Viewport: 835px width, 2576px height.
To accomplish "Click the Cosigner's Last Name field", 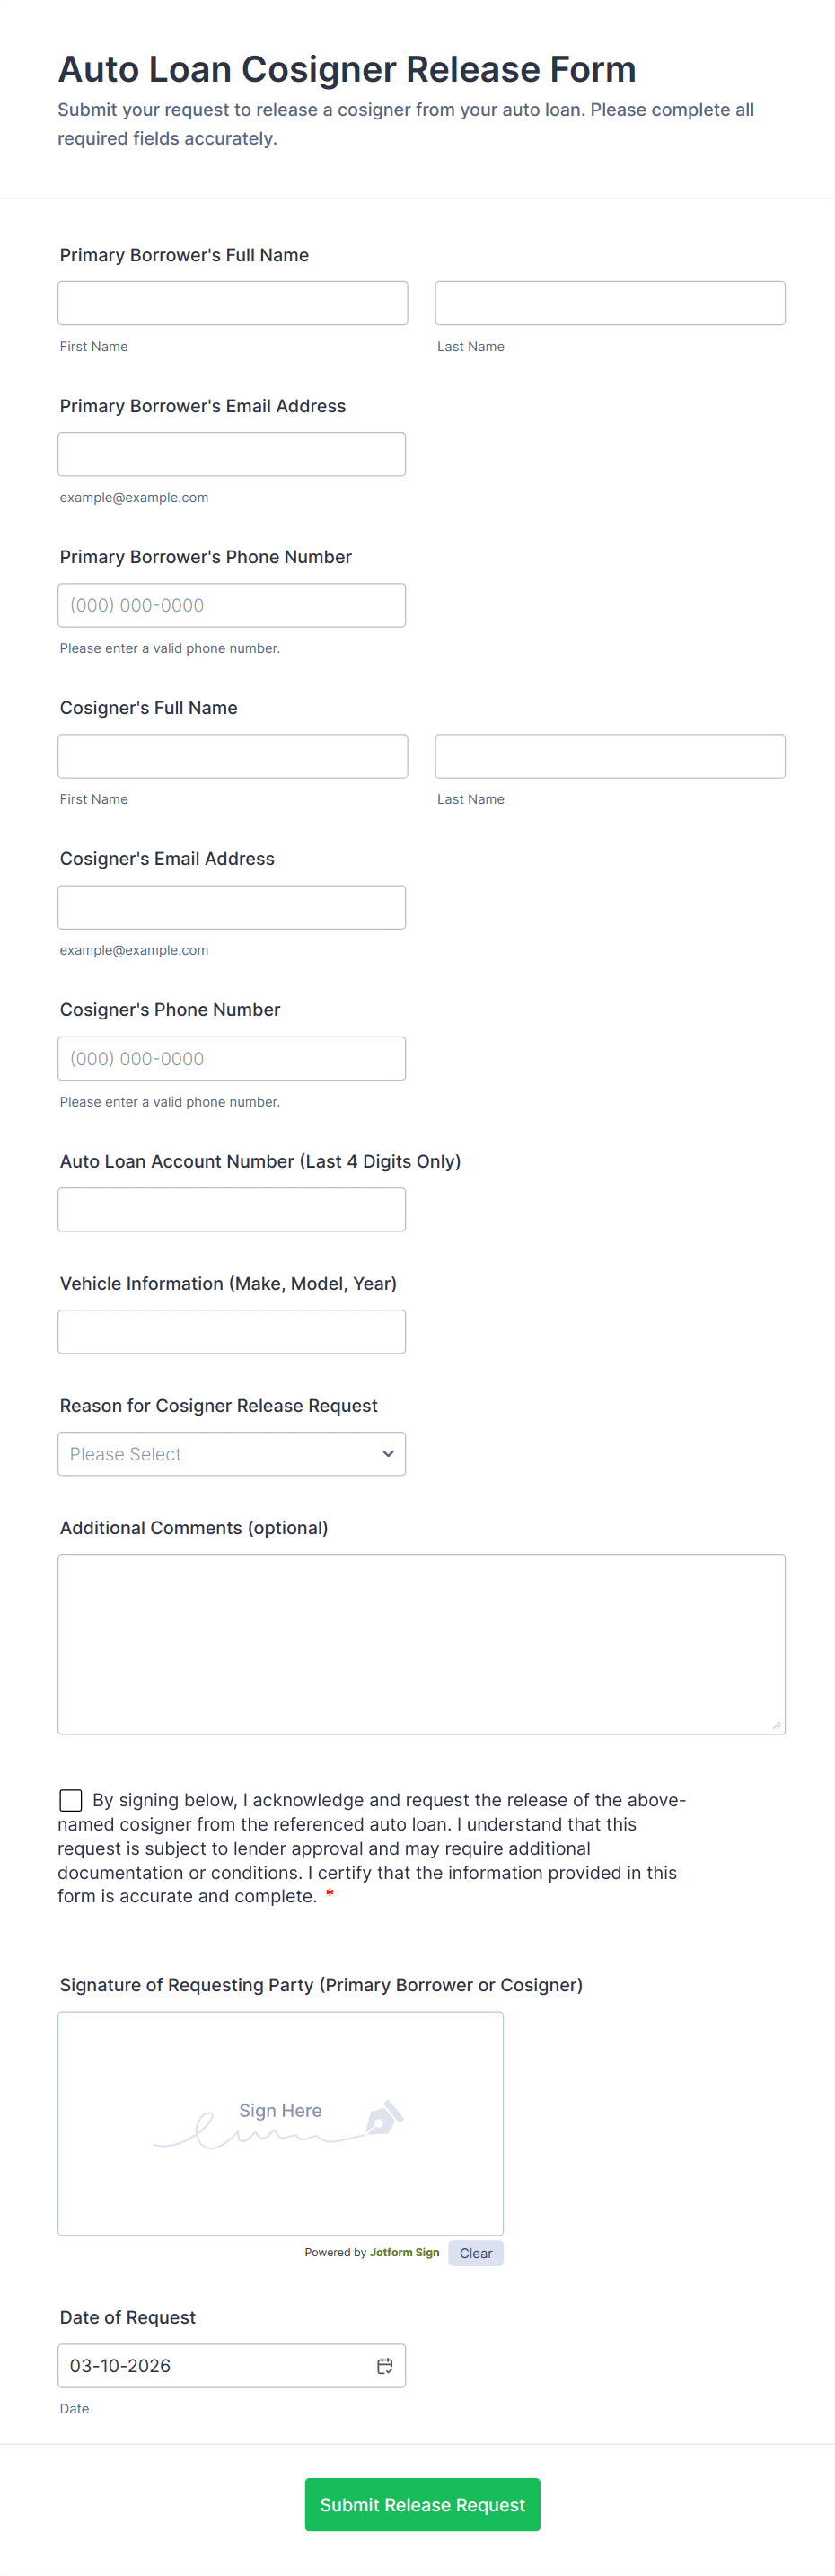I will click(x=610, y=756).
